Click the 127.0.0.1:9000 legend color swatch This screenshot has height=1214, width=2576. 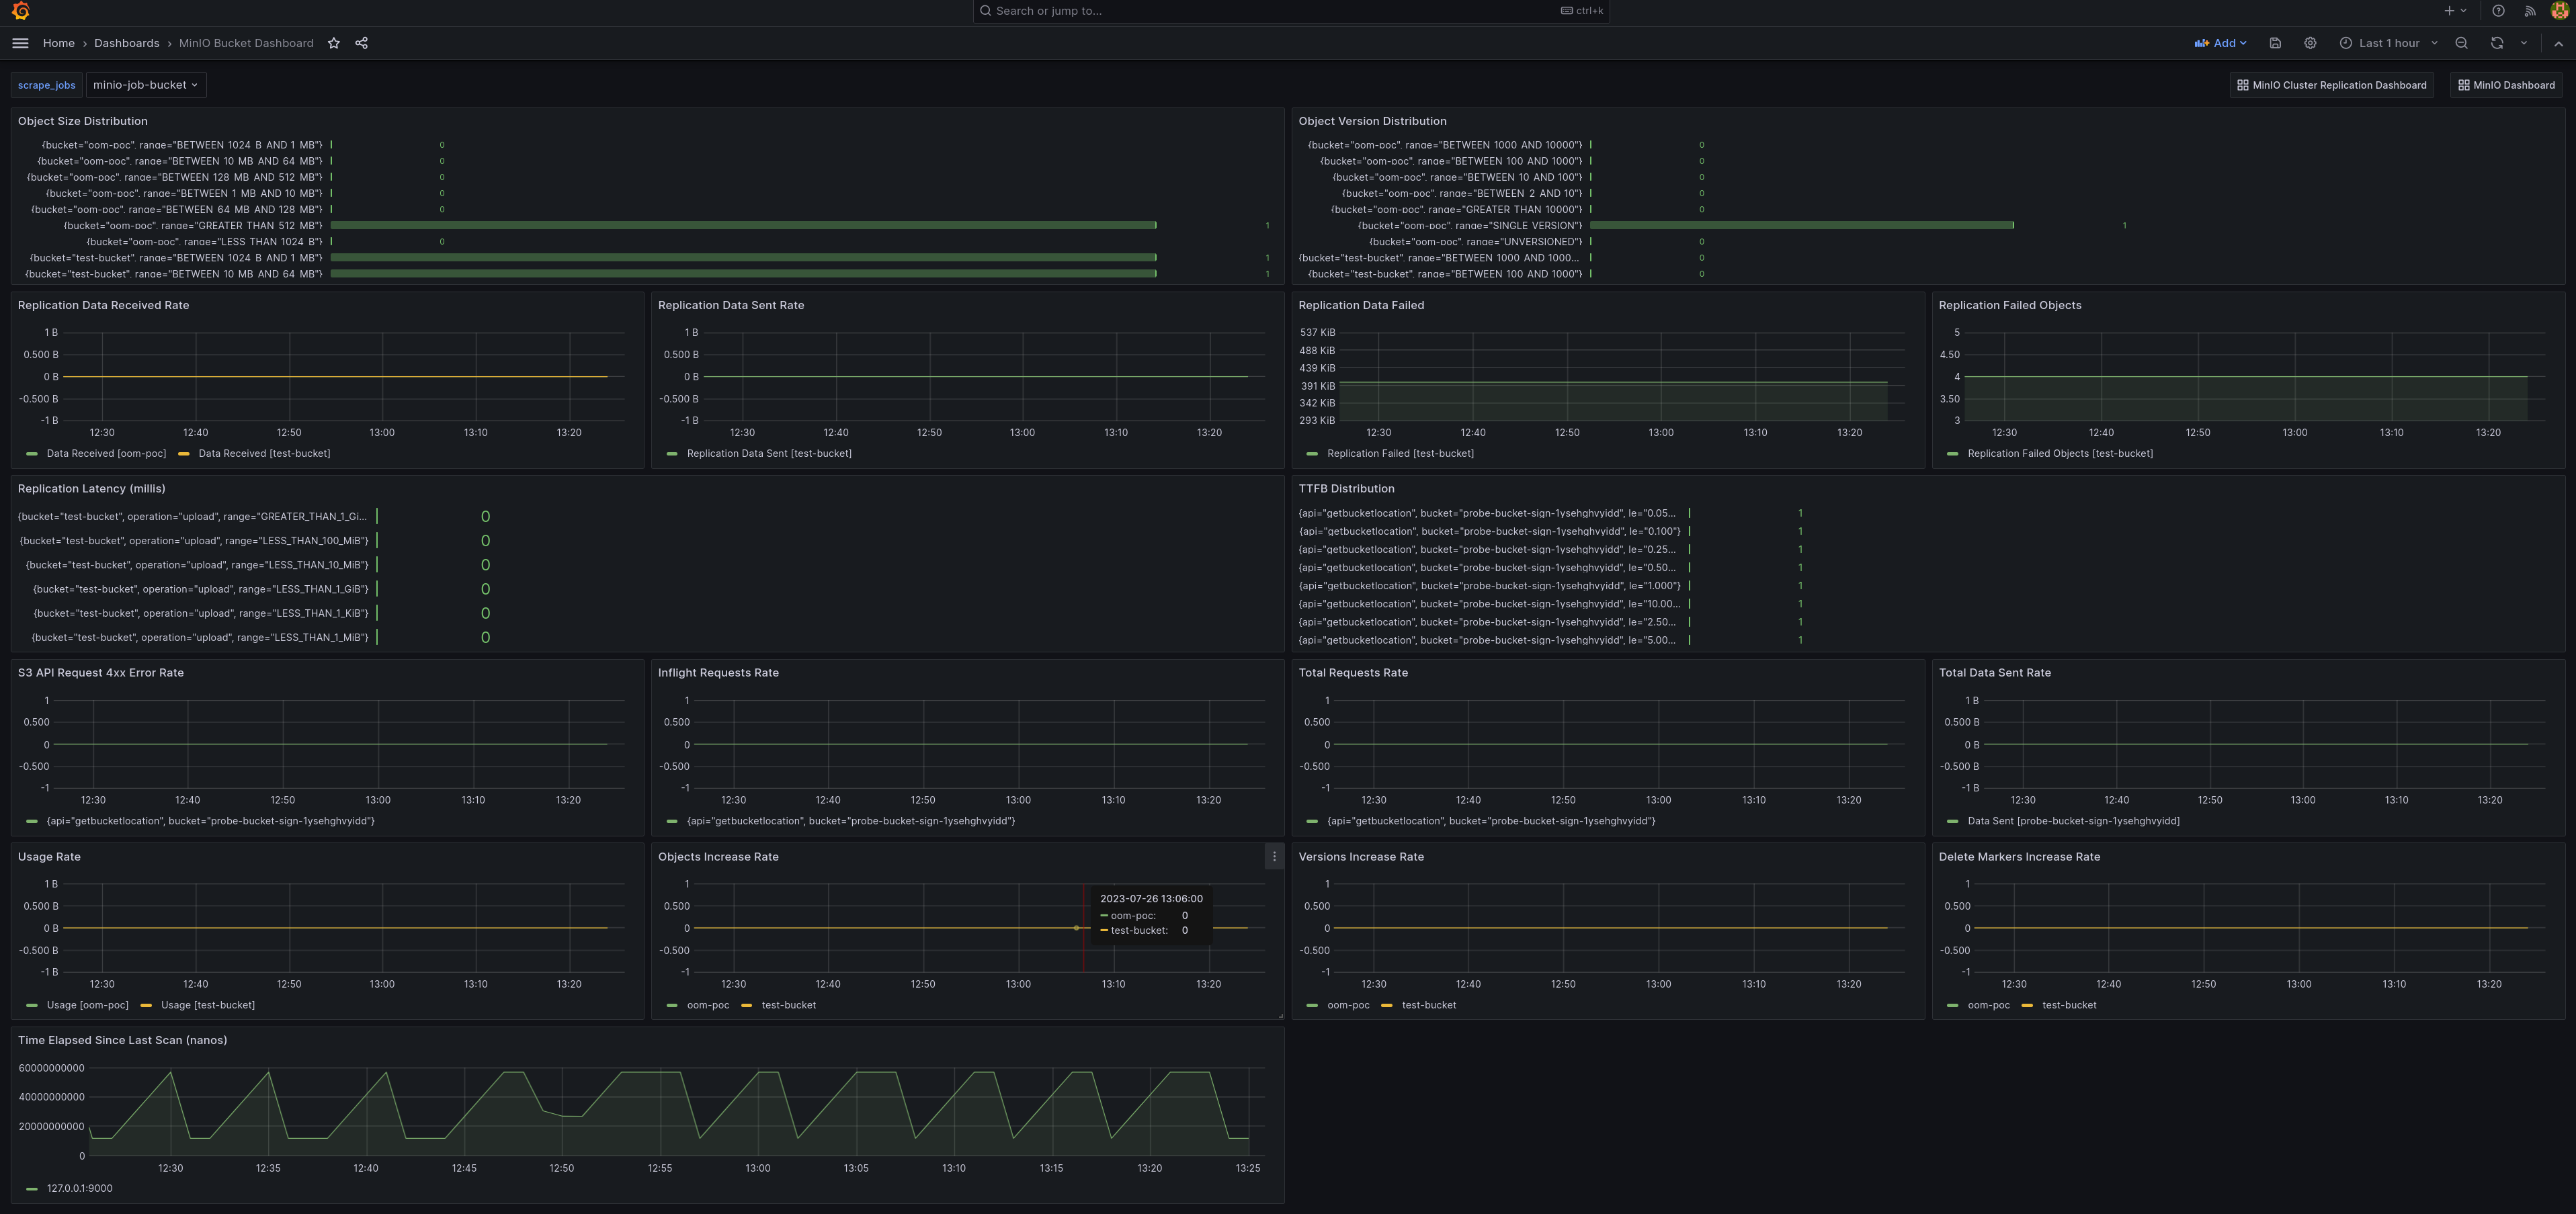[32, 1188]
